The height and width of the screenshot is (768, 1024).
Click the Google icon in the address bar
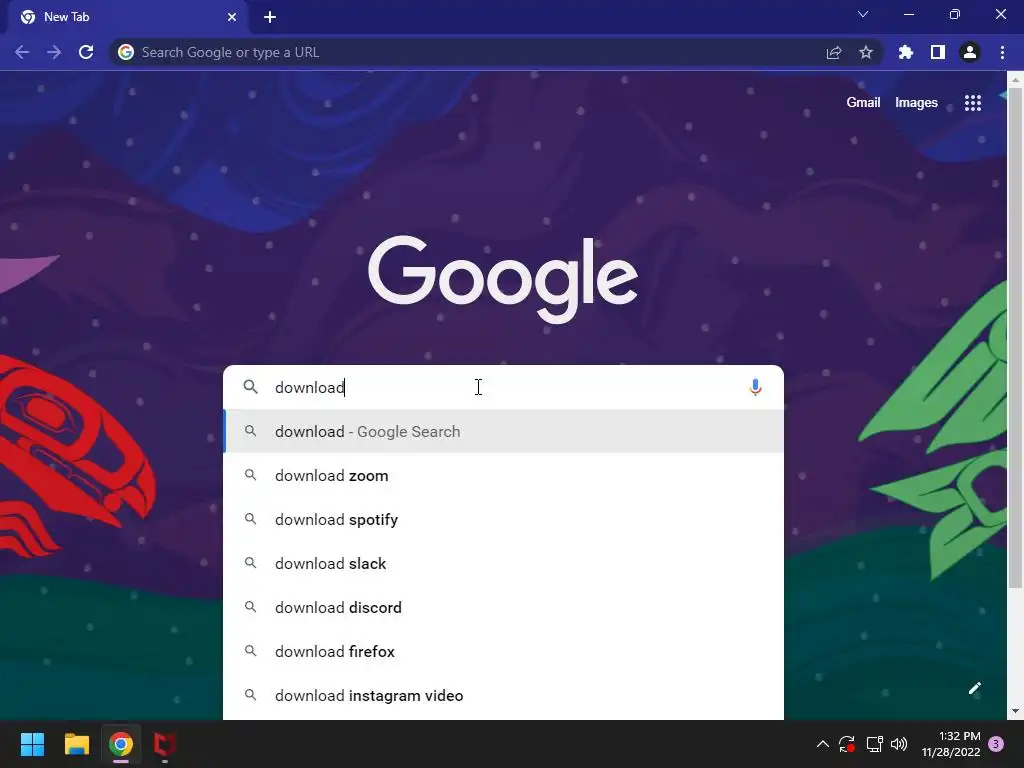tap(126, 52)
